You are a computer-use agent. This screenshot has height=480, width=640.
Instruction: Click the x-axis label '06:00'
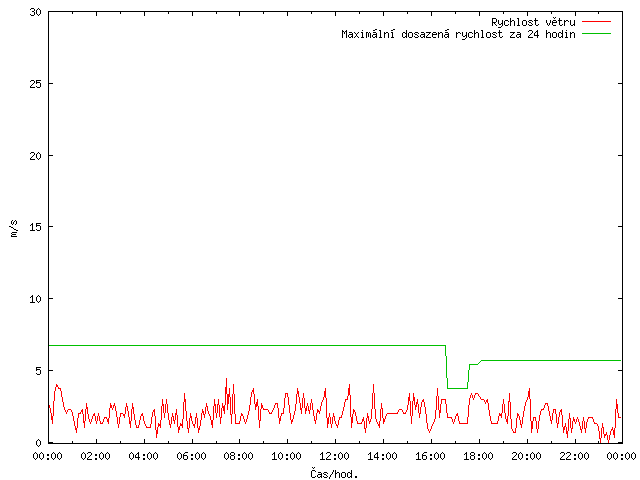pos(191,456)
